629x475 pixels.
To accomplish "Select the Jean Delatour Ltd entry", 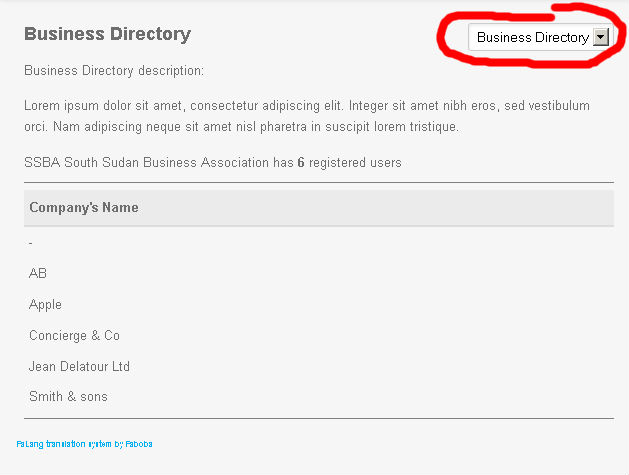I will (79, 366).
